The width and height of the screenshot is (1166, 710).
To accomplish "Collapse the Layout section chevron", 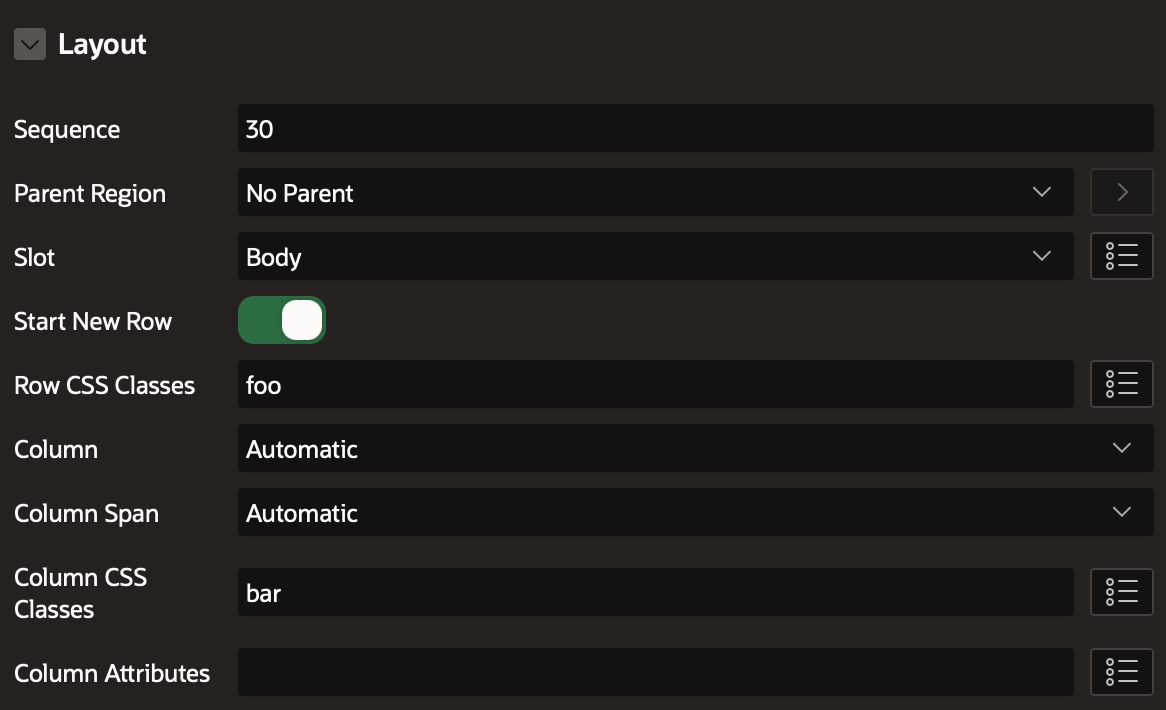I will click(30, 44).
